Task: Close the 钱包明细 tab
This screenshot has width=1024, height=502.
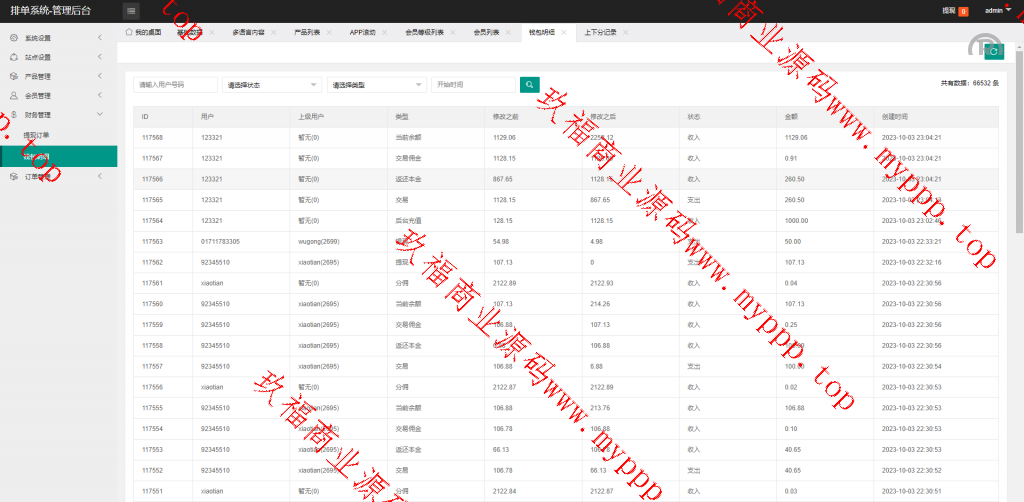Action: click(564, 32)
